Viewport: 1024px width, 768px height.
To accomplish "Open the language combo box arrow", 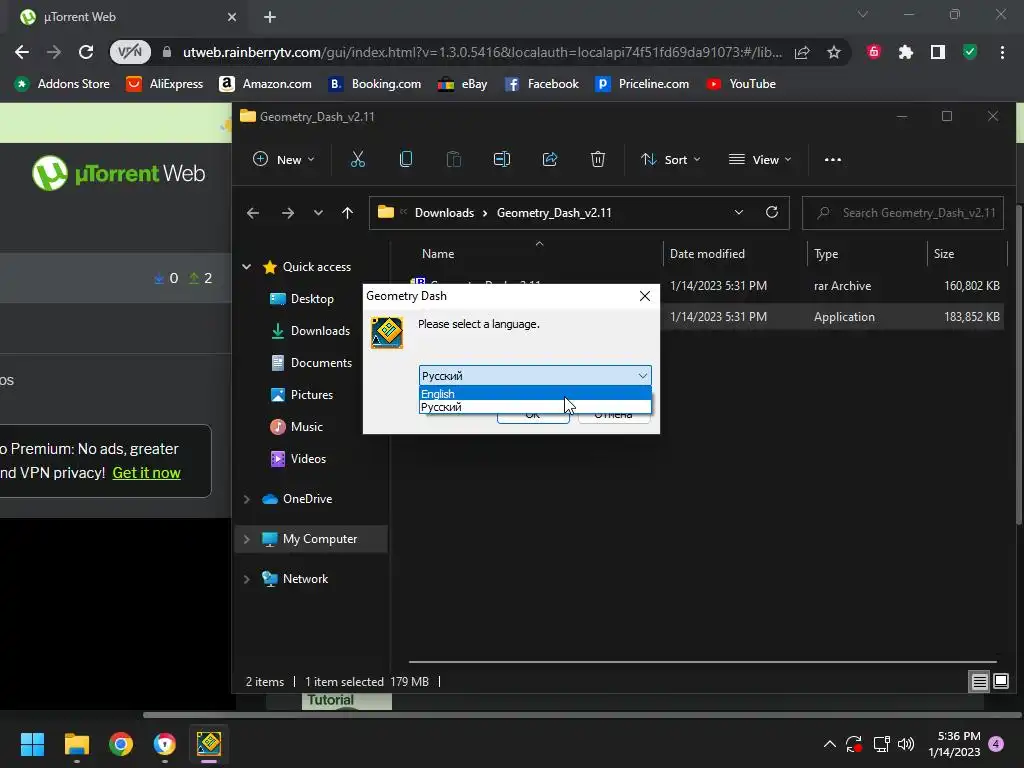I will click(643, 376).
